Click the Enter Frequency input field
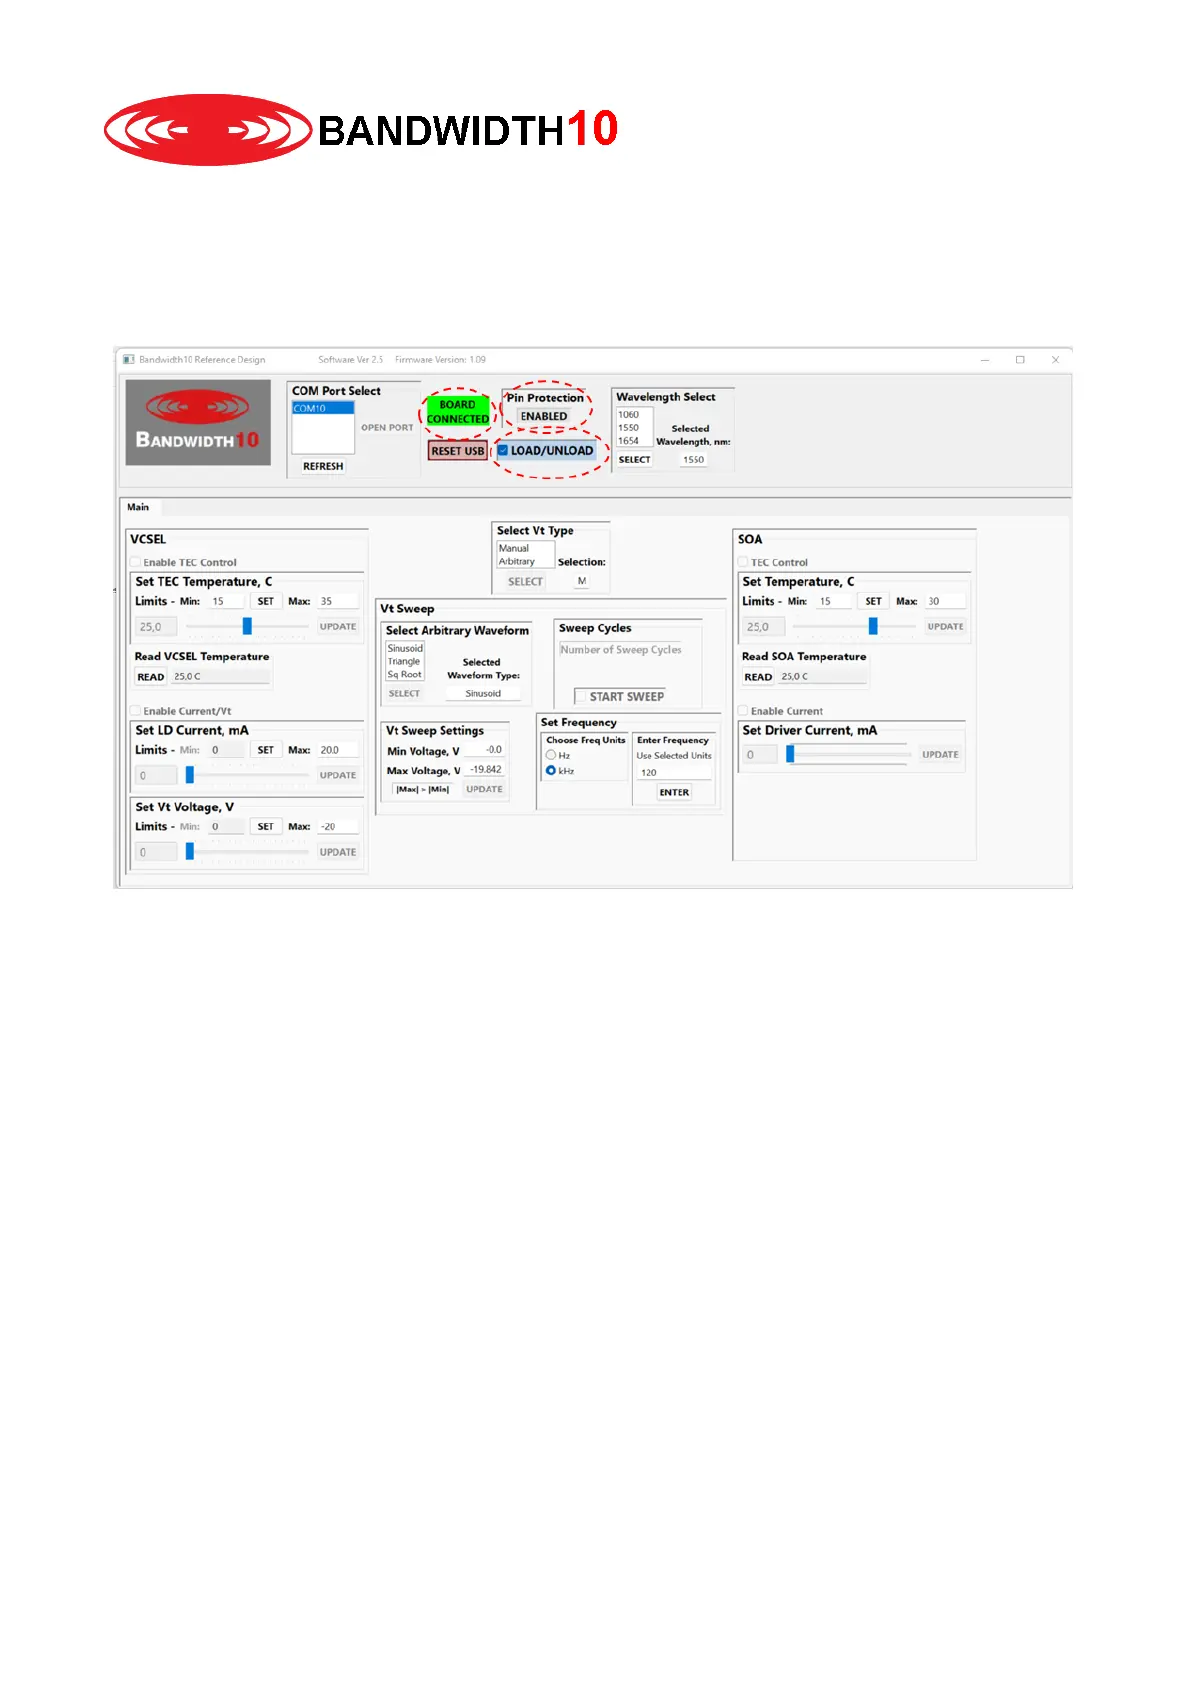 [675, 773]
